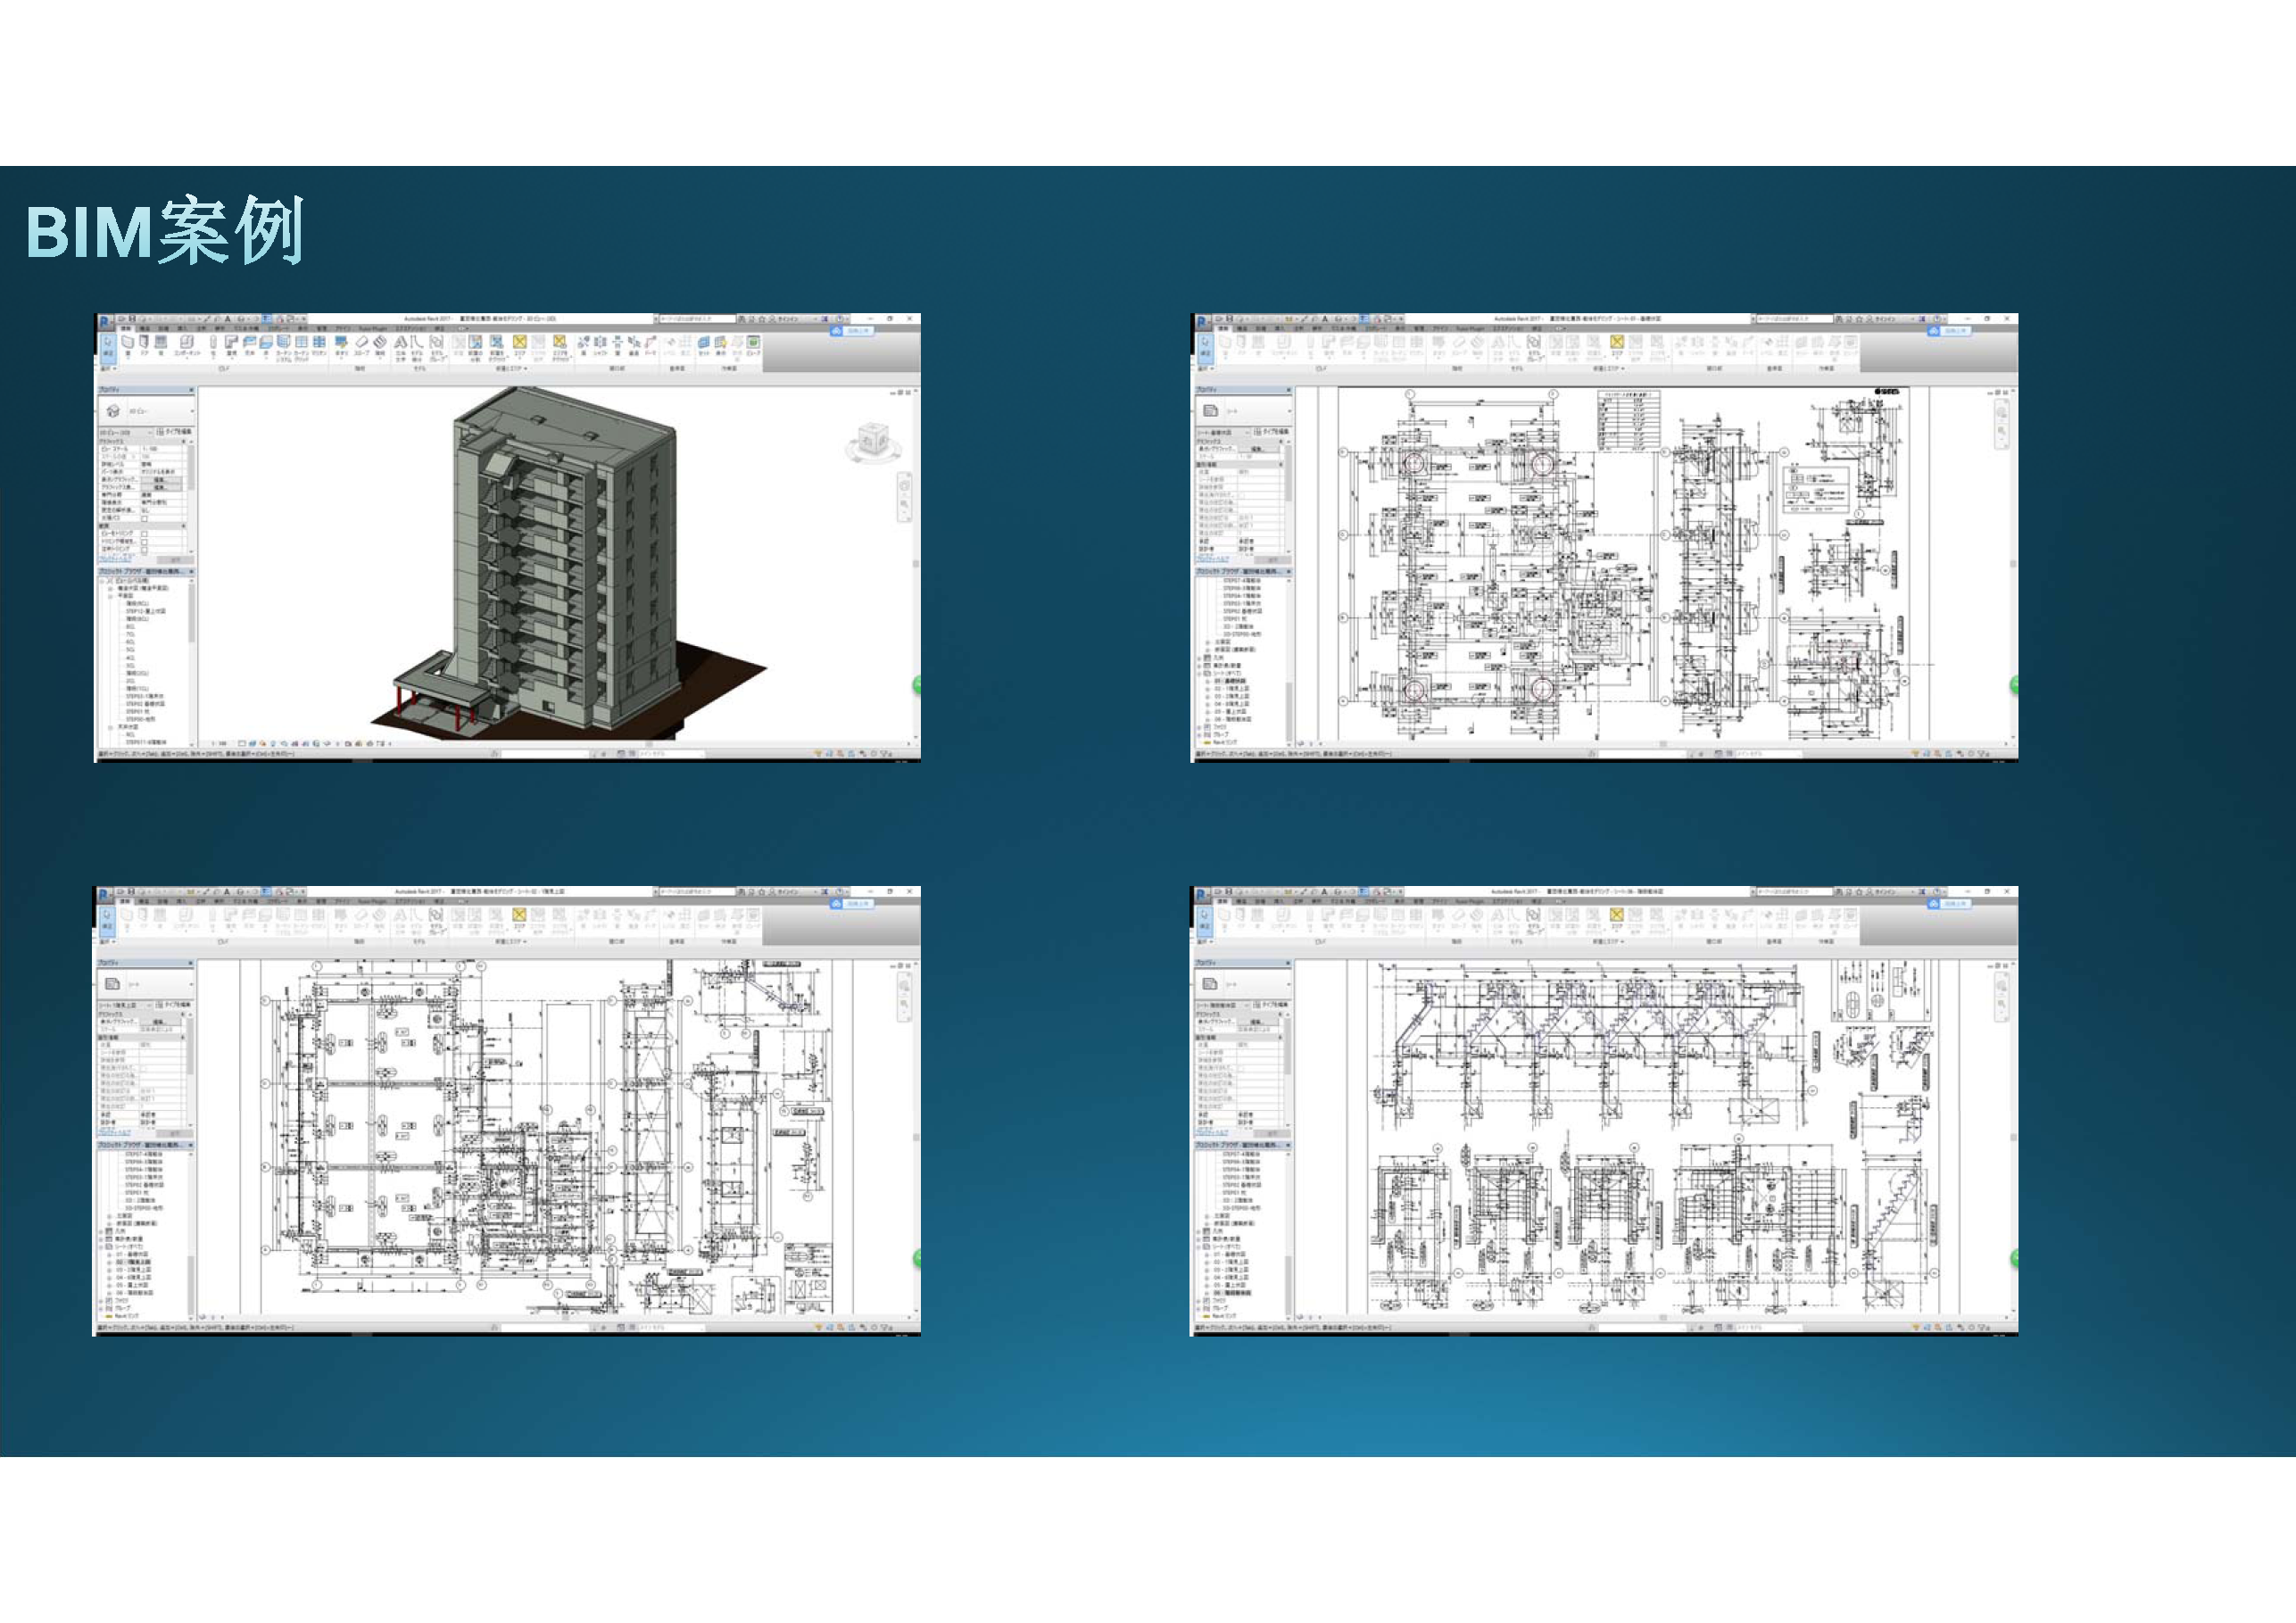The width and height of the screenshot is (2296, 1623).
Task: Toggle Crop Region Visible checkbox in 3D window Properties
Action: pyautogui.click(x=145, y=543)
